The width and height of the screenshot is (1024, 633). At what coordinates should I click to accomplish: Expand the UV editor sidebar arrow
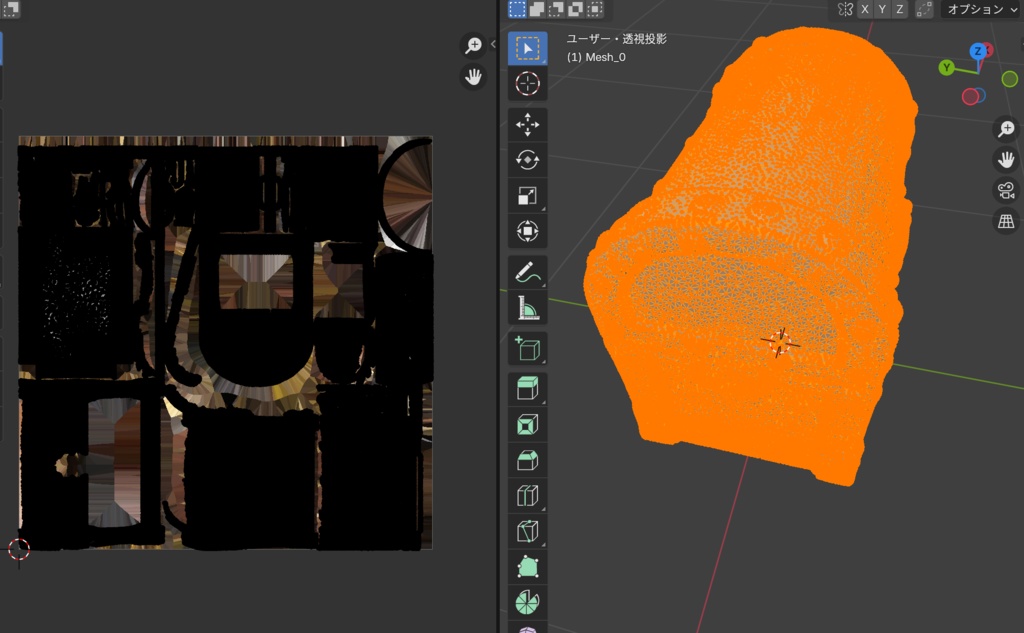[493, 44]
